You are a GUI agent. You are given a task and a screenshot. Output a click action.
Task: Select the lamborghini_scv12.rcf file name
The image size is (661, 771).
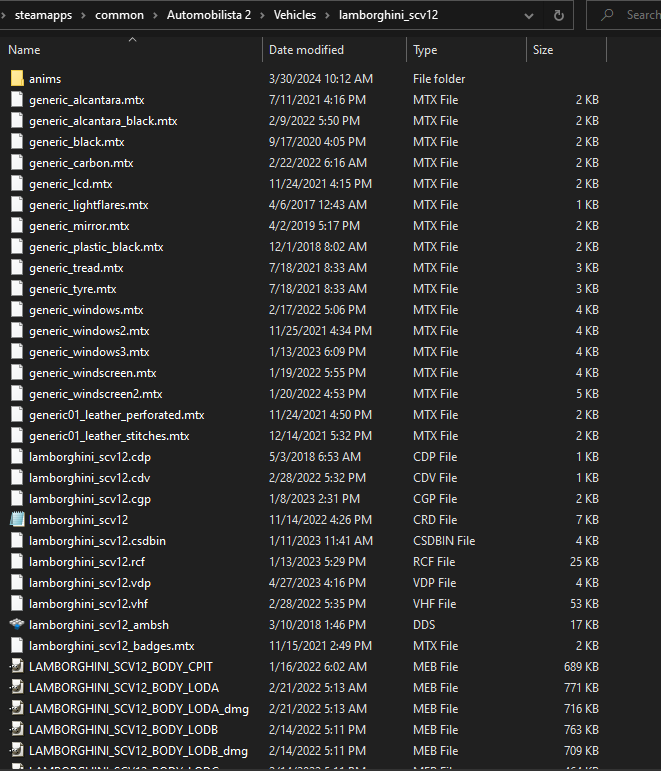point(87,562)
